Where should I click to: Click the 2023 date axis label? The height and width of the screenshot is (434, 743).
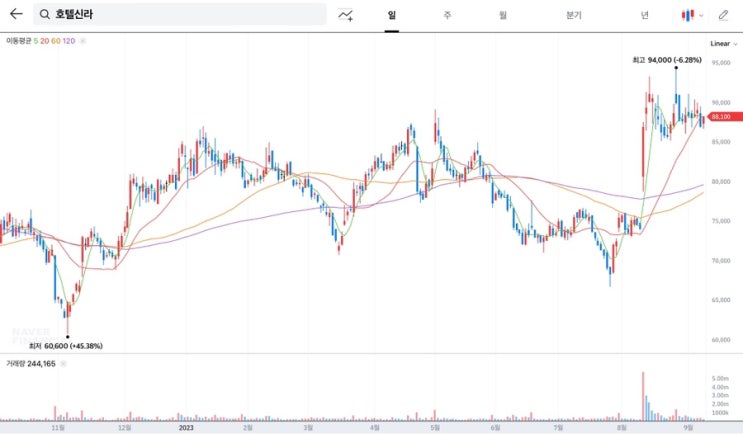(x=186, y=428)
